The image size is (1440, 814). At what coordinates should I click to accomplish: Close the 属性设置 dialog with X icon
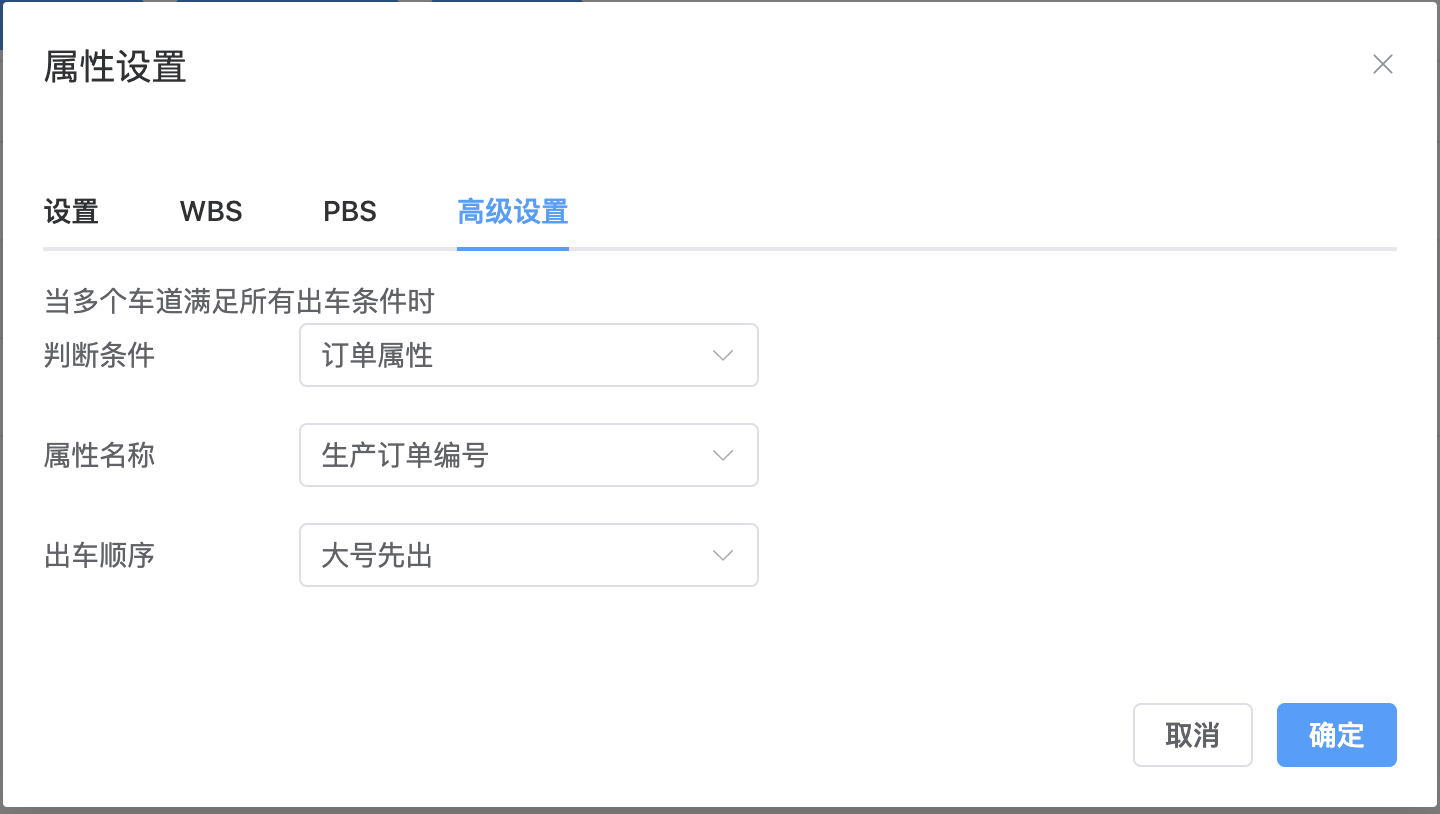click(x=1382, y=65)
